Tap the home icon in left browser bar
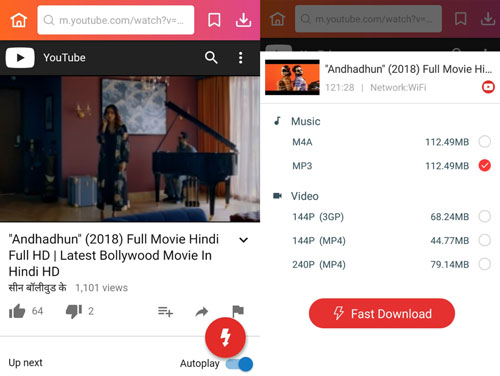 [19, 20]
